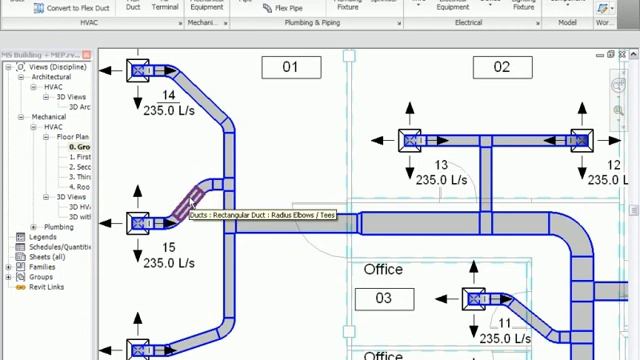Open the '0. Gro' floor plan view
The image size is (640, 360).
point(80,147)
